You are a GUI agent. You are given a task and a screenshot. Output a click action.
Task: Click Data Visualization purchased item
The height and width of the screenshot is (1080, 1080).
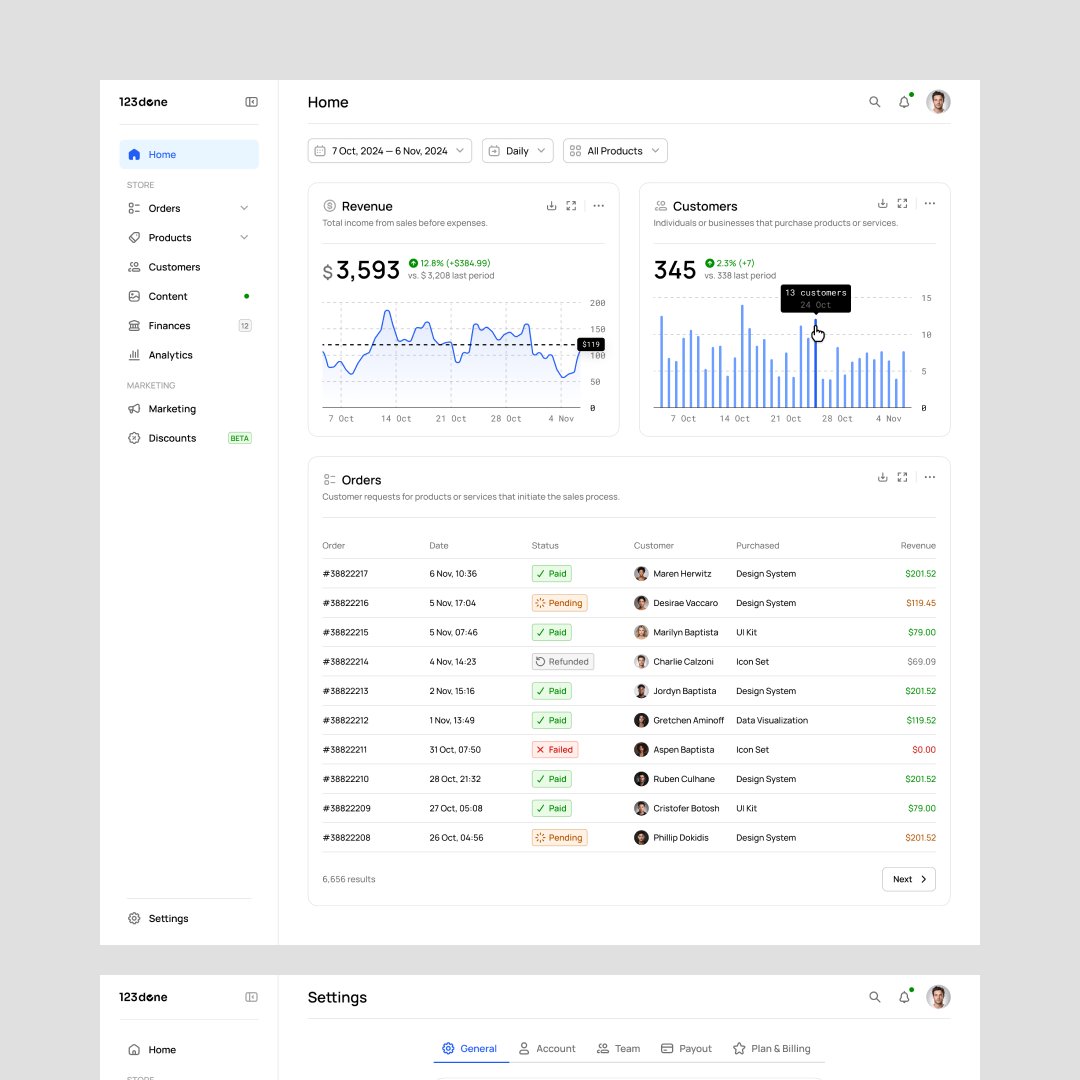[x=771, y=720]
